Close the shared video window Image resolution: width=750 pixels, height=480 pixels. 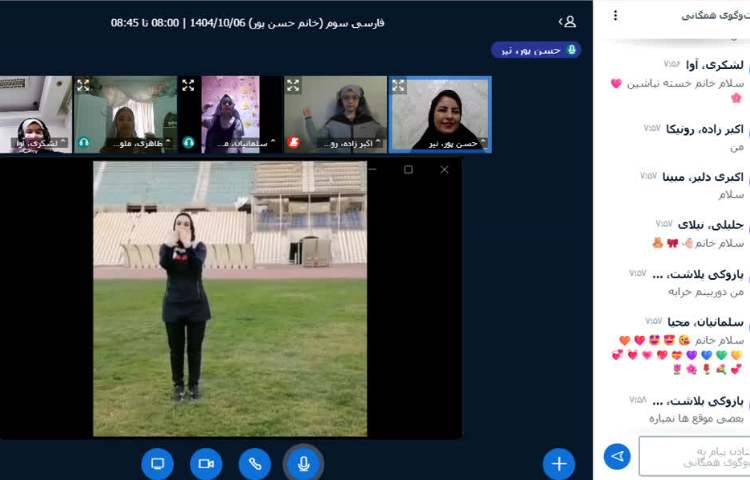(444, 170)
